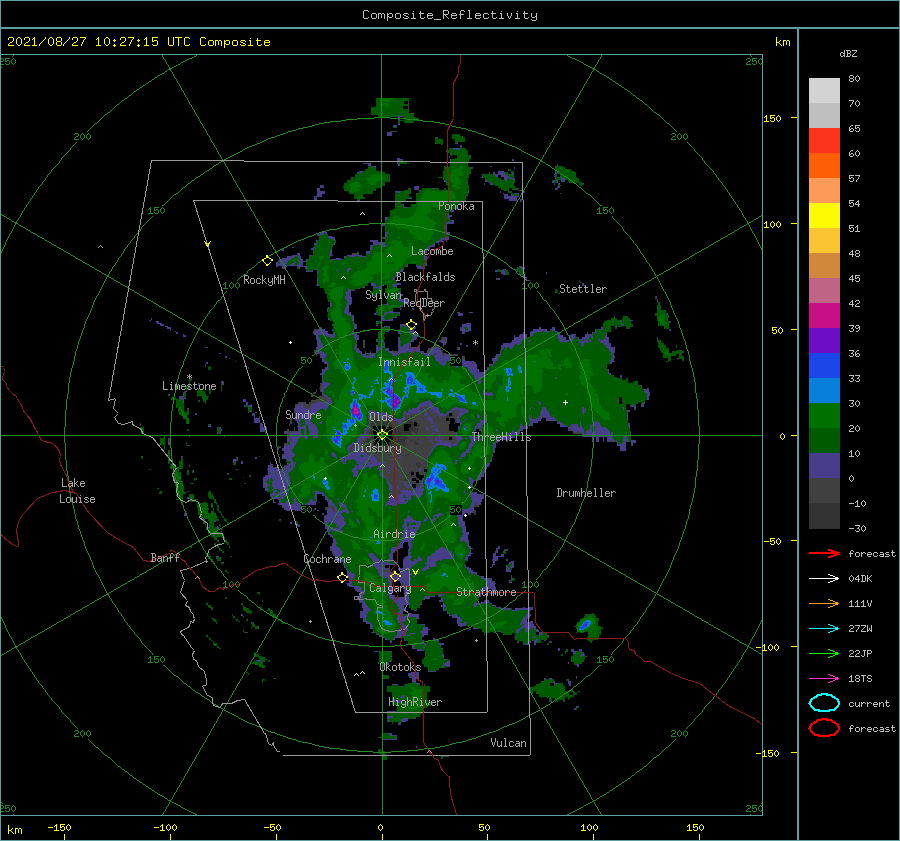Click the cyan 27ZW arrow icon
Image resolution: width=900 pixels, height=841 pixels.
tap(824, 629)
